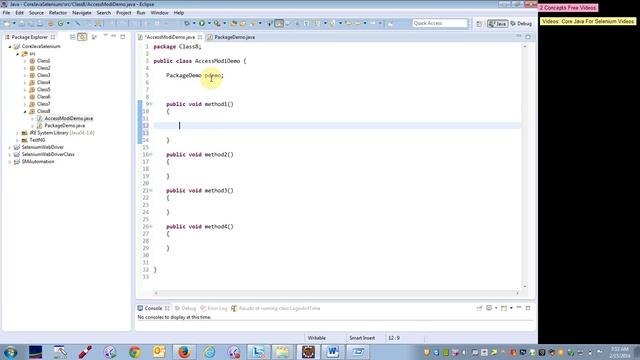Expand the JRE System Library node

(x=18, y=133)
